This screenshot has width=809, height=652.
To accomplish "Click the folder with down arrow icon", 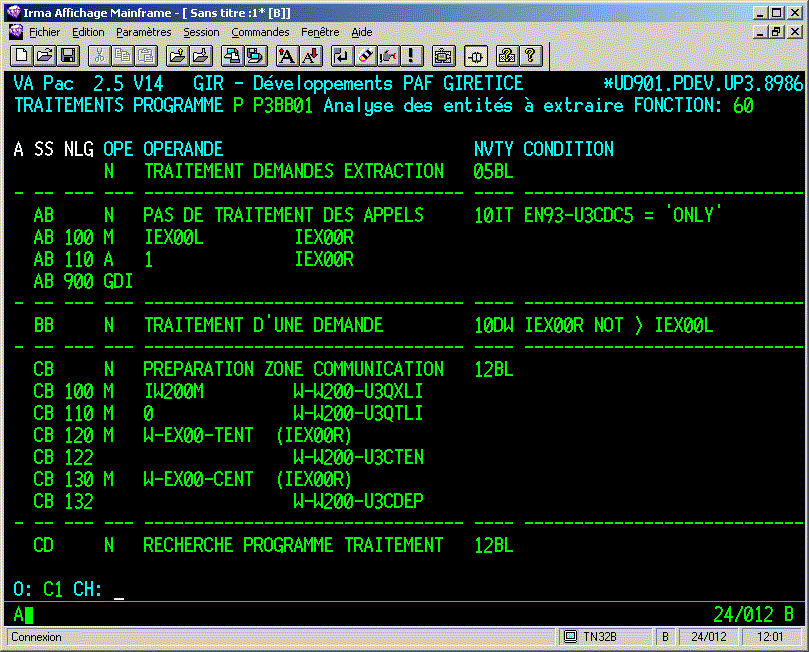I will tap(201, 56).
